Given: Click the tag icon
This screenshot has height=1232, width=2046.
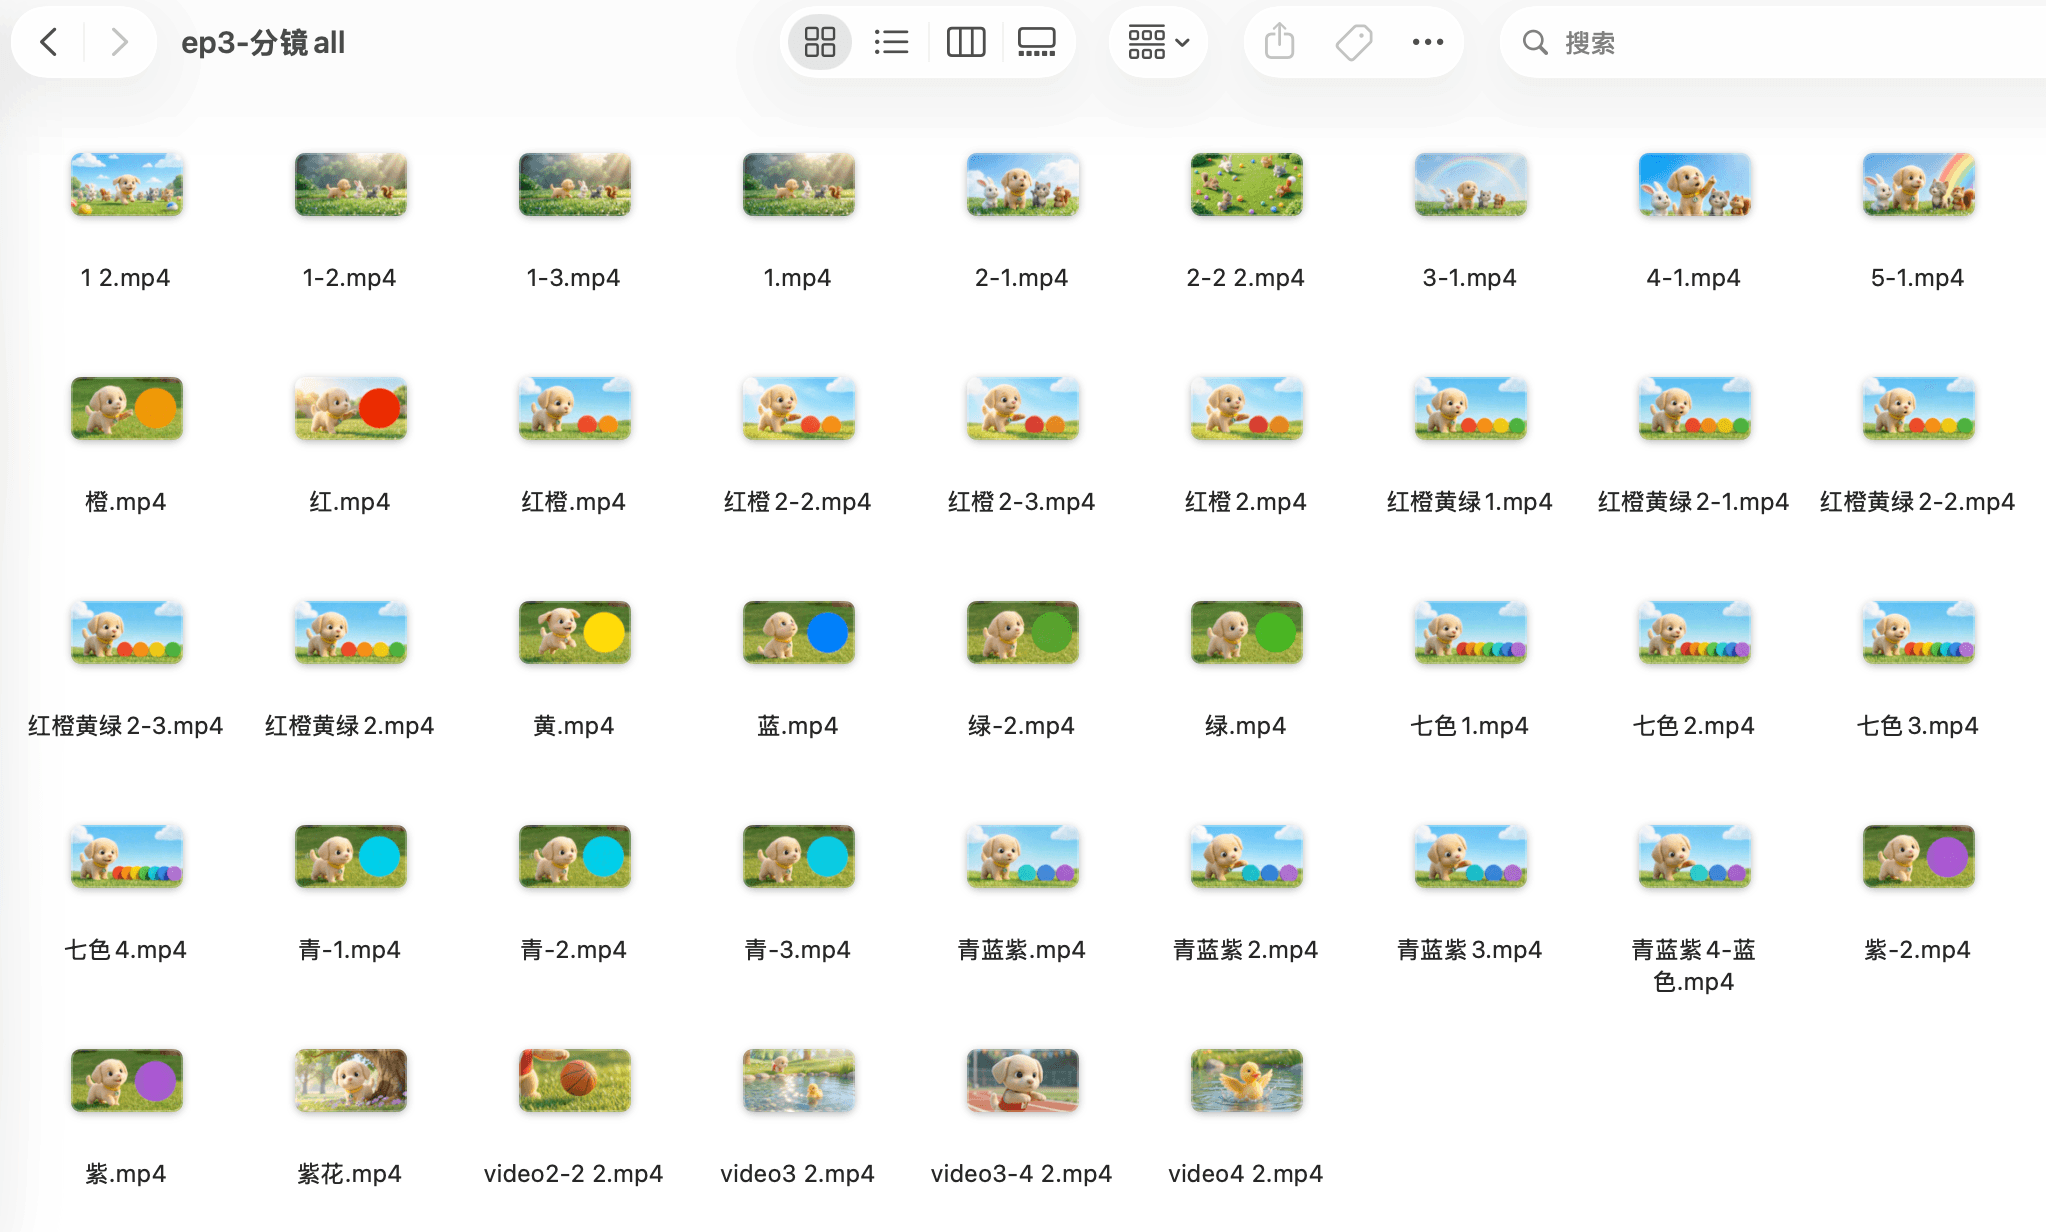Looking at the screenshot, I should [x=1354, y=42].
